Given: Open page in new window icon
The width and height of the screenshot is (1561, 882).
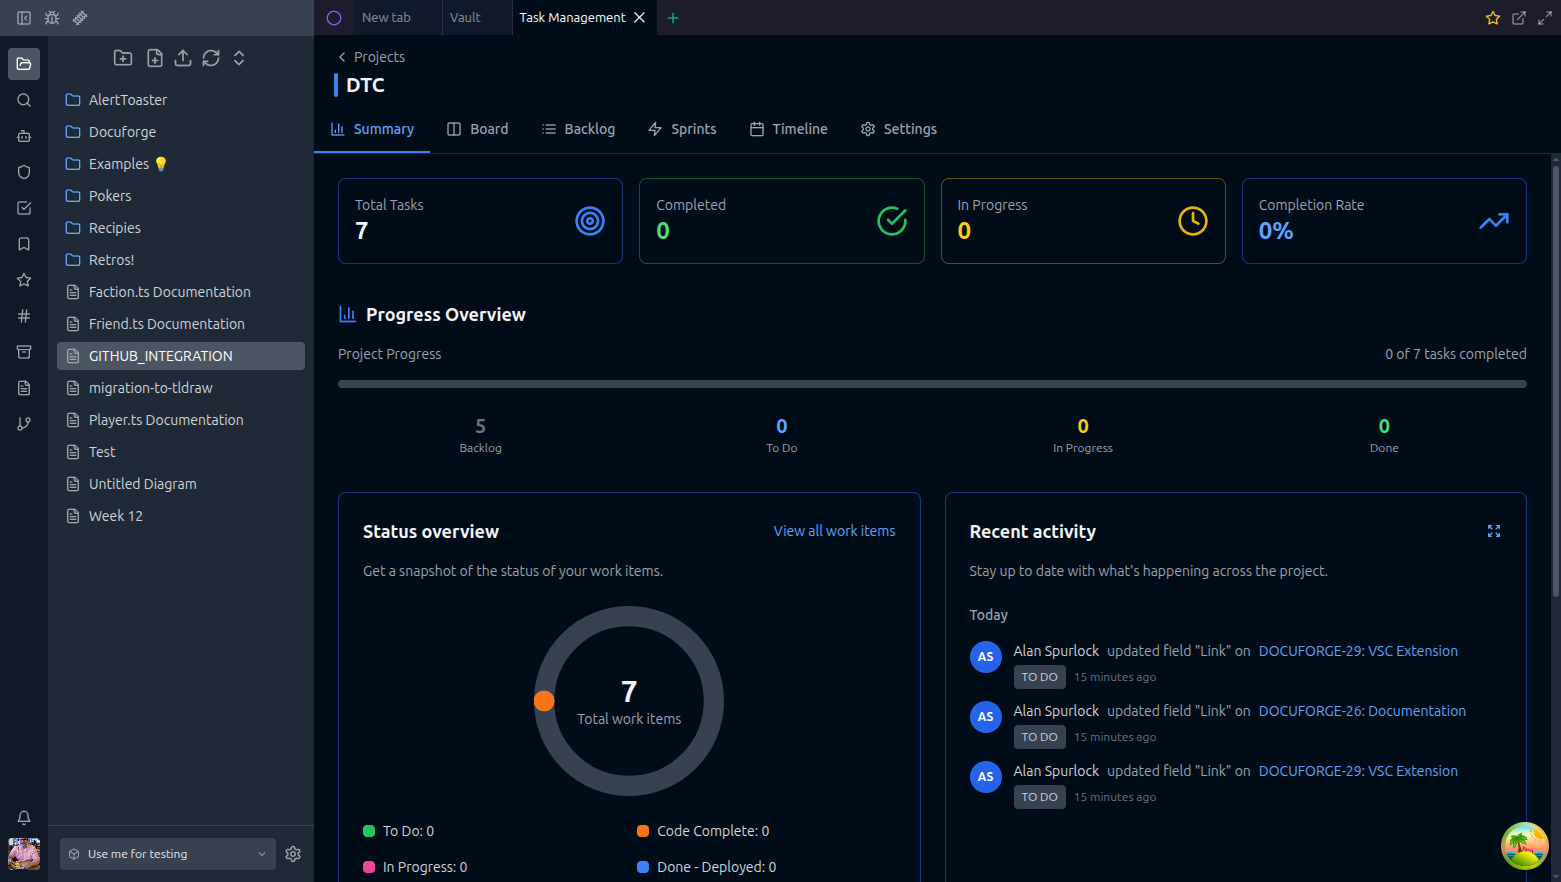Looking at the screenshot, I should coord(1519,18).
